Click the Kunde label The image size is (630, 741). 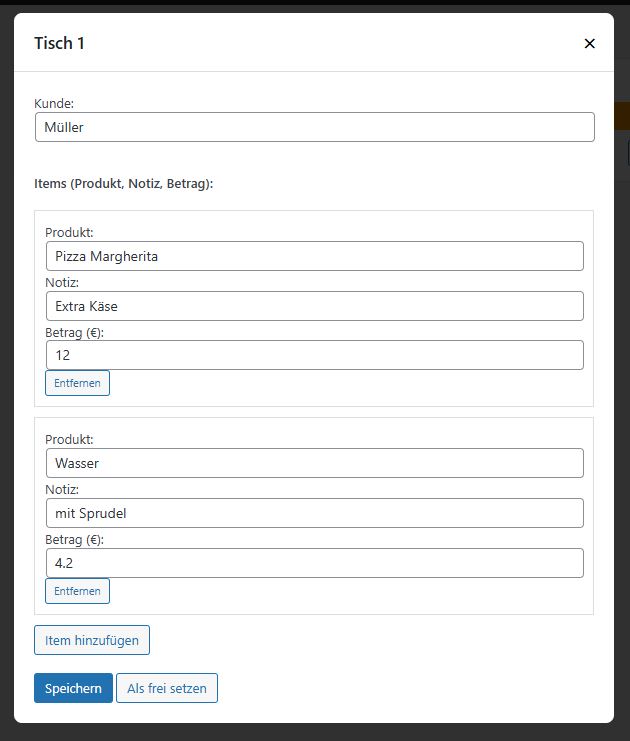coord(54,103)
